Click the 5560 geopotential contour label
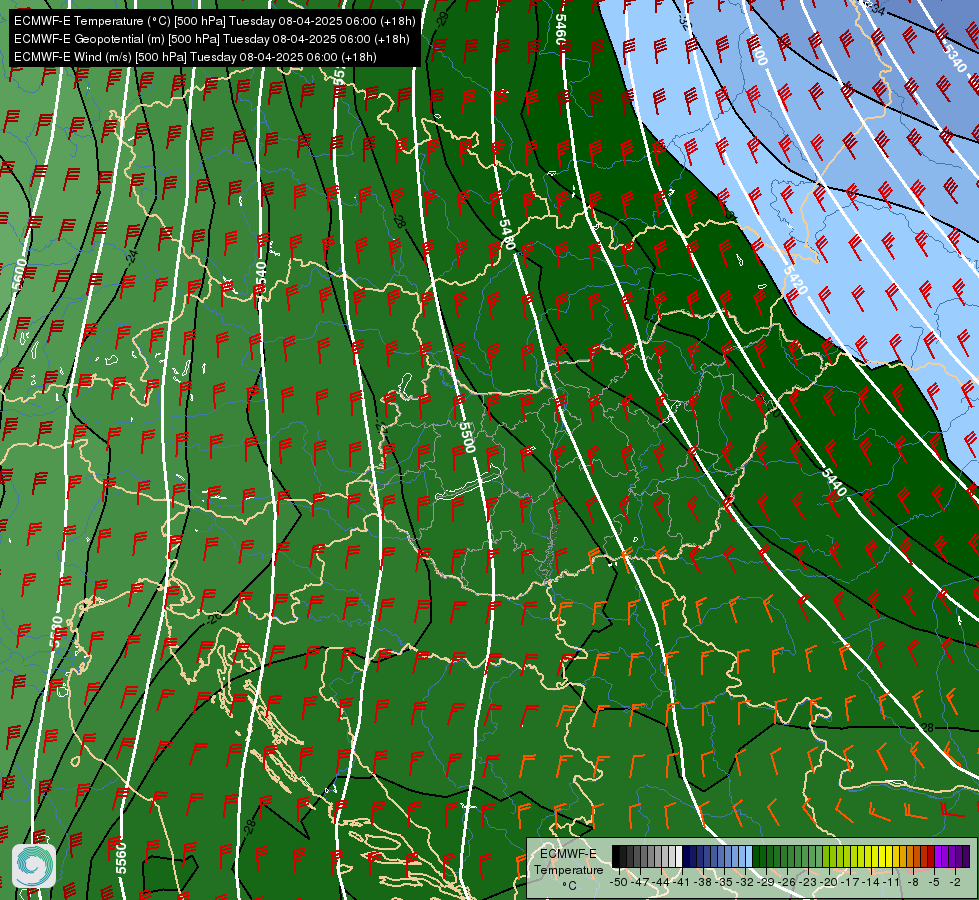The width and height of the screenshot is (979, 900). click(121, 859)
